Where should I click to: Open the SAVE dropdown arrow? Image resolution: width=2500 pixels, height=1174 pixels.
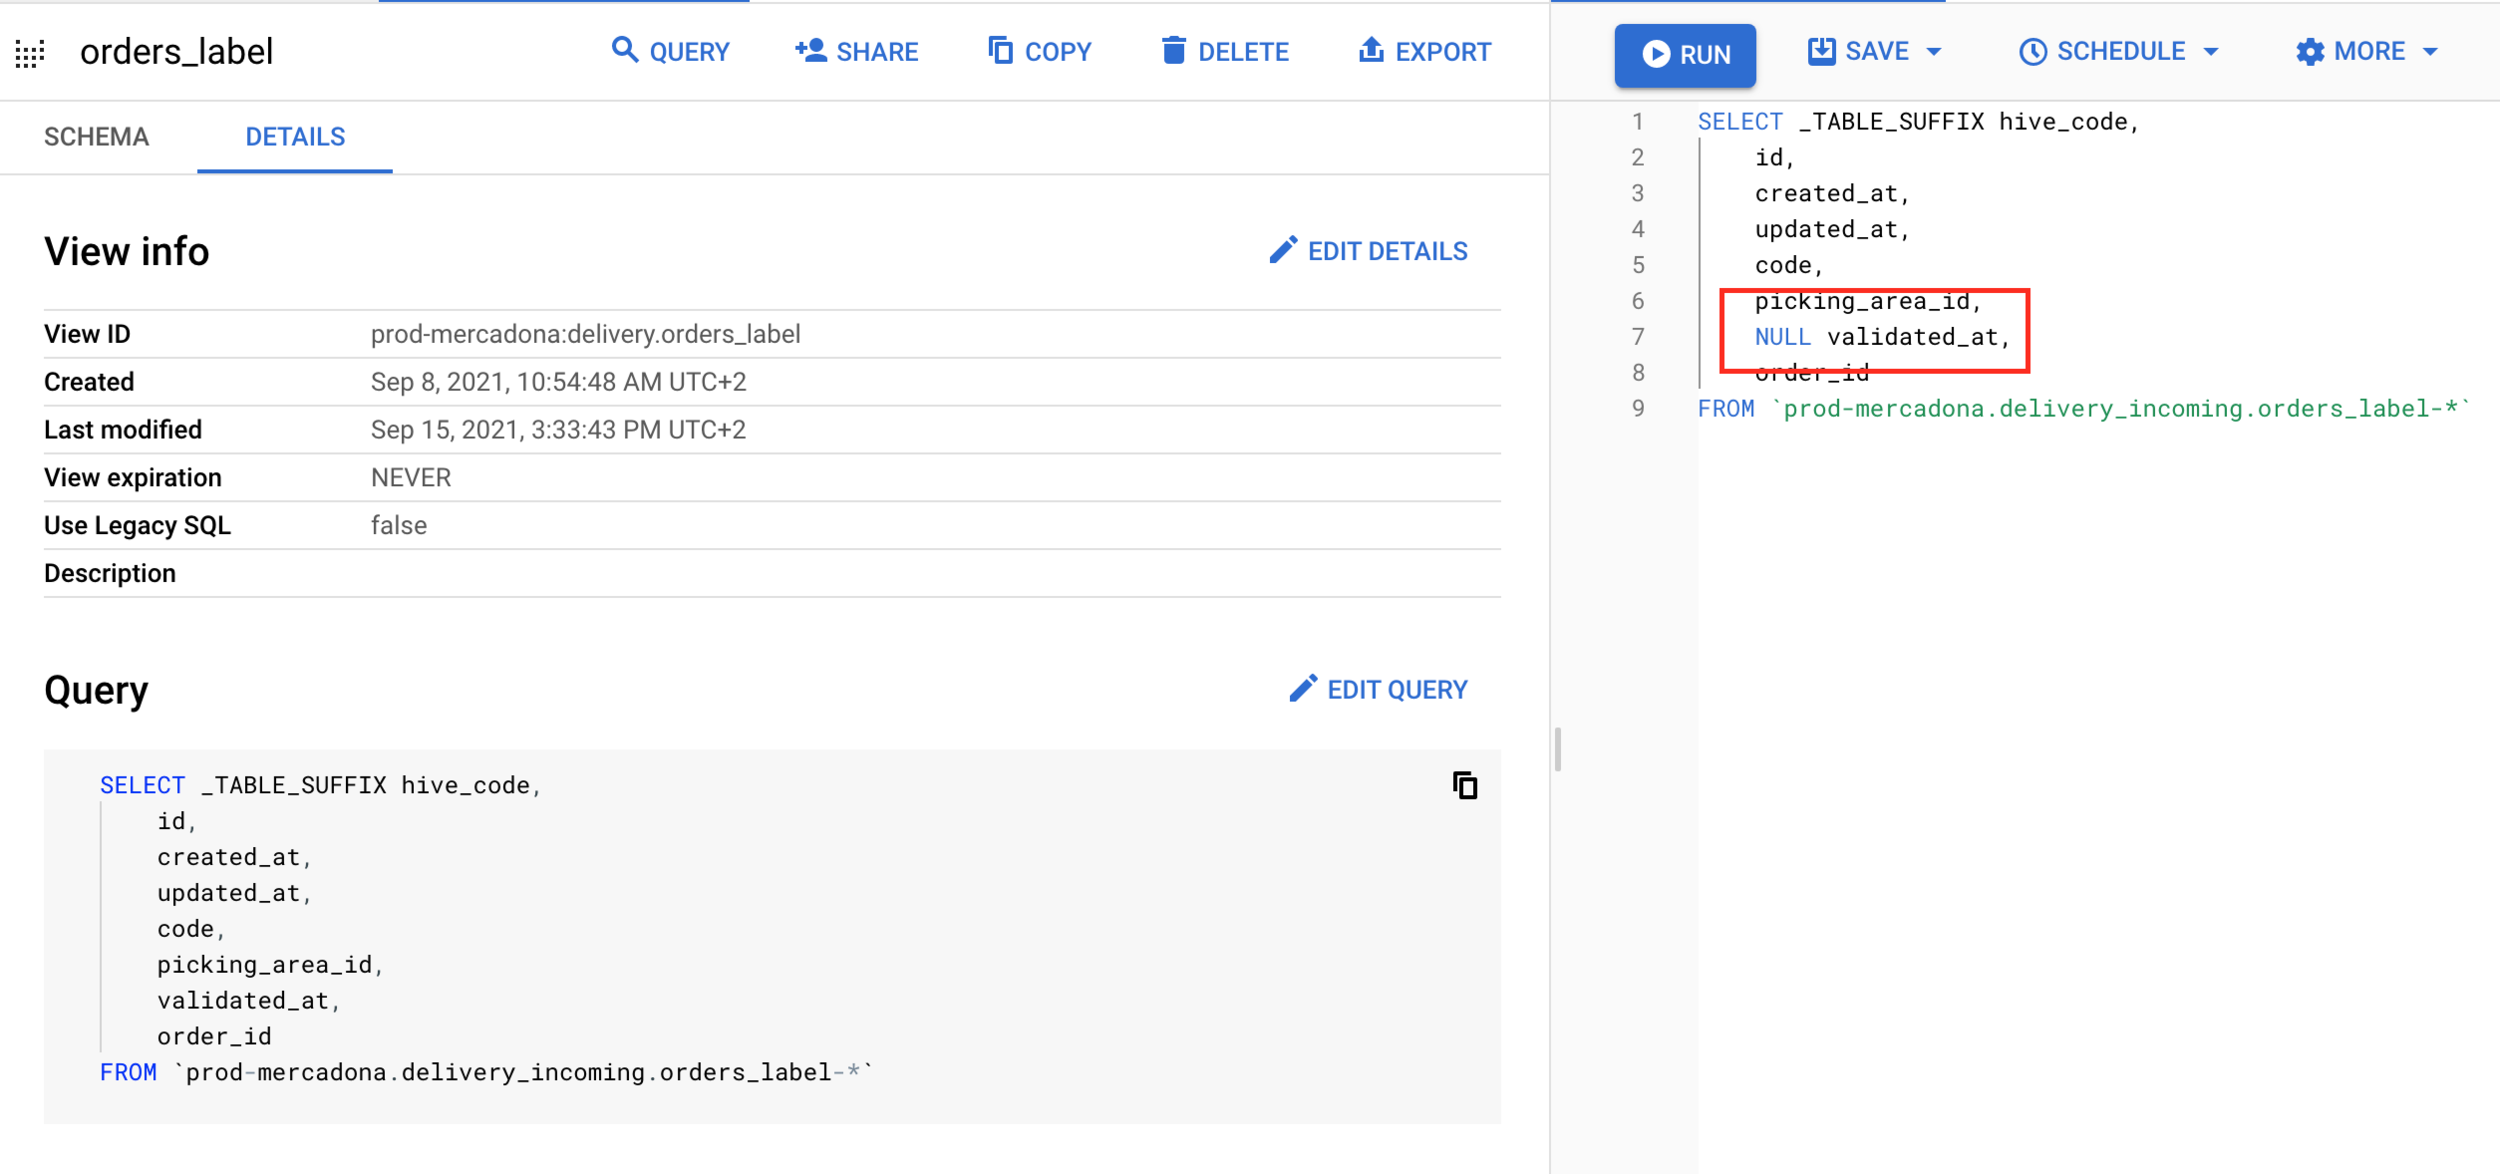(x=1934, y=52)
